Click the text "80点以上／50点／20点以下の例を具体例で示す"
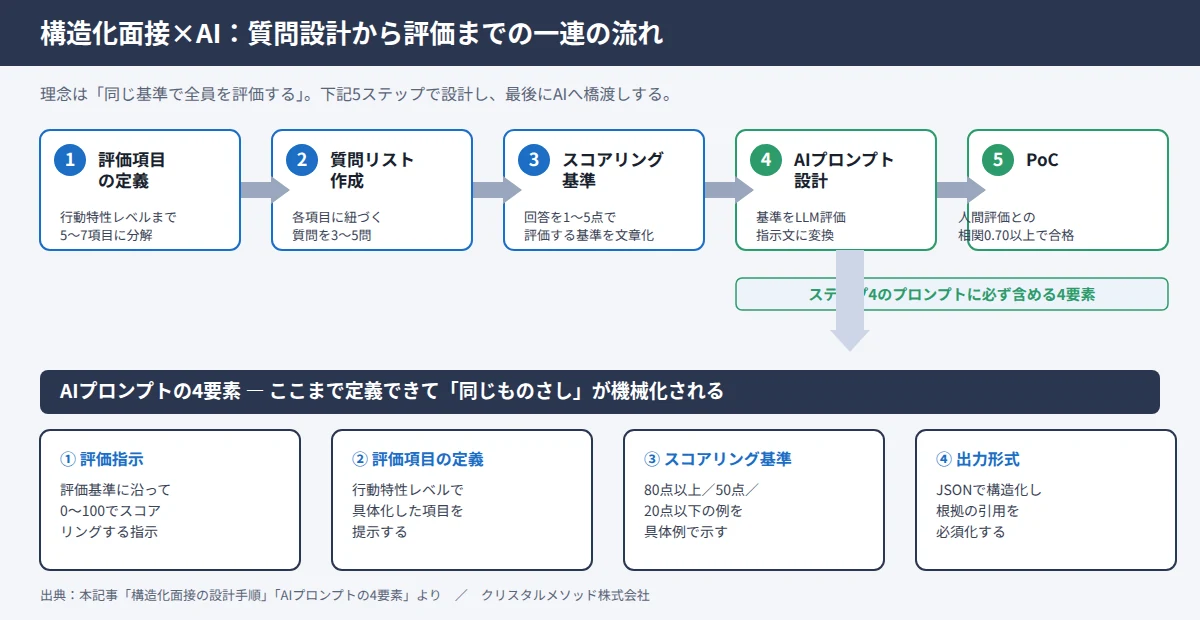The height and width of the screenshot is (620, 1200). click(x=702, y=511)
